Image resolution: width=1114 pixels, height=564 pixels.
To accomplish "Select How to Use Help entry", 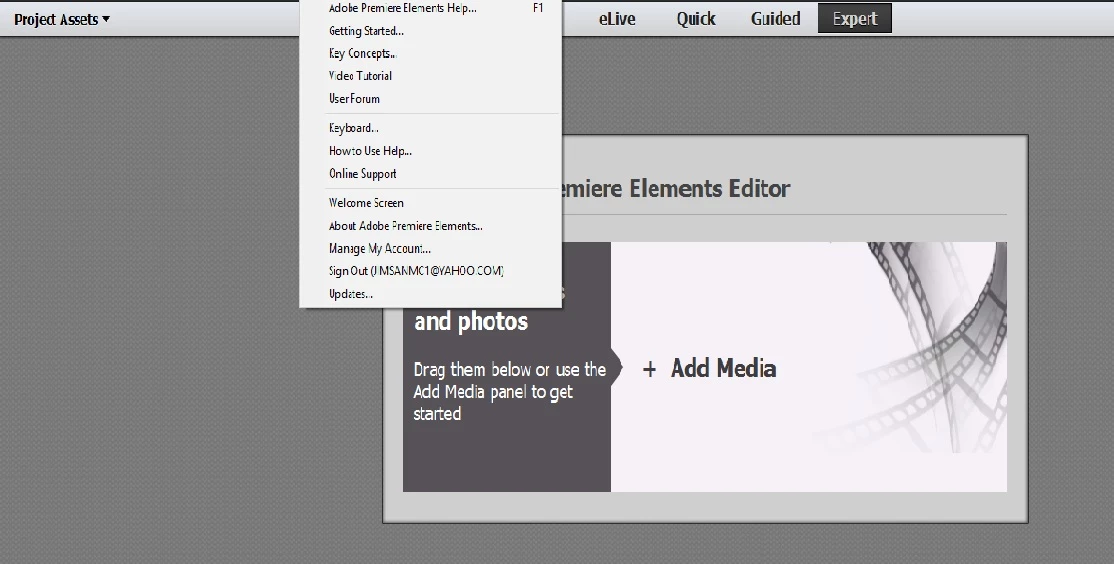I will [x=431, y=151].
